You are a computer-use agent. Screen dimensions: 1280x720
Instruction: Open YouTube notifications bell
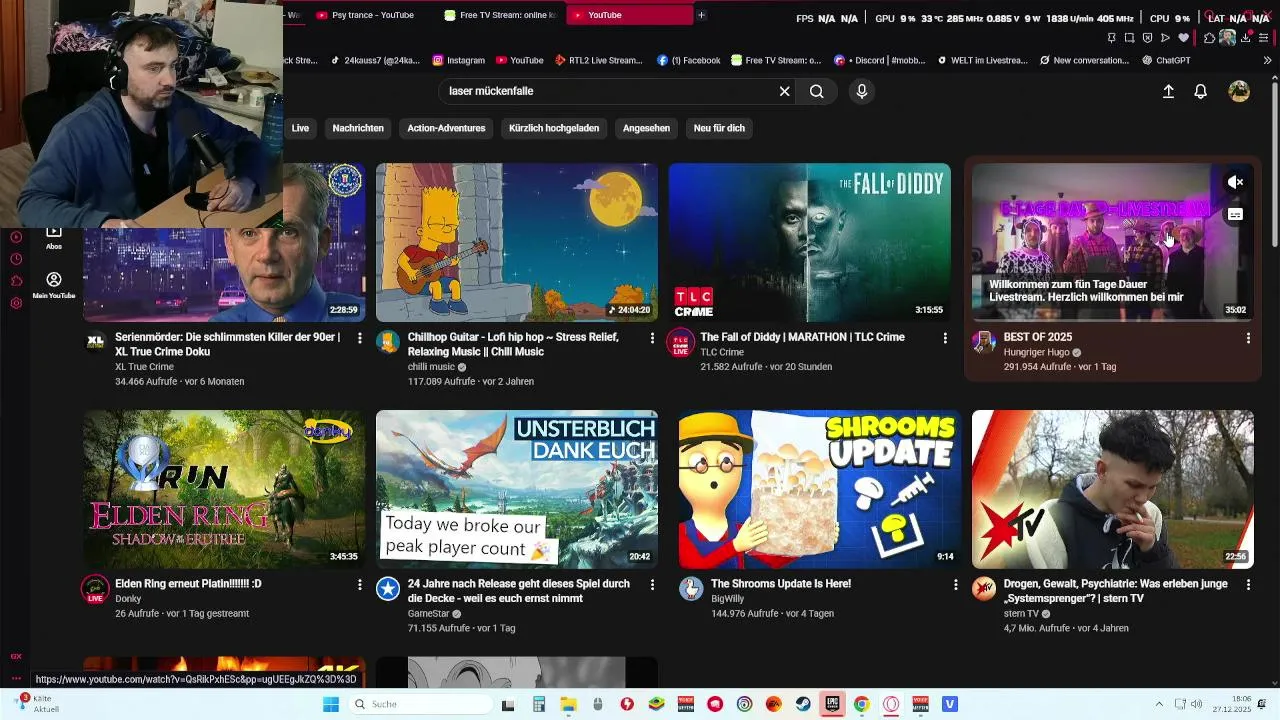pos(1201,91)
